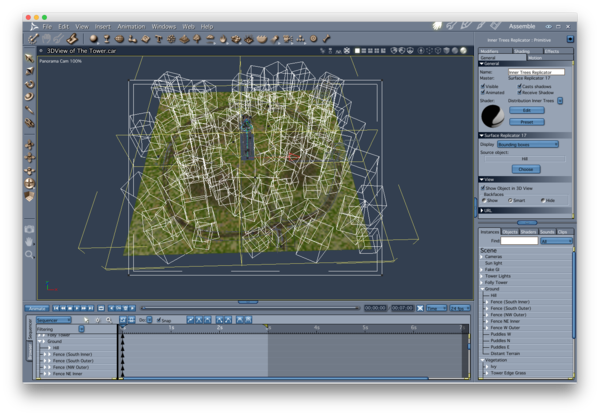Screen dimensions: 600x416
Task: Toggle Receive Shadow checkbox
Action: 520,92
